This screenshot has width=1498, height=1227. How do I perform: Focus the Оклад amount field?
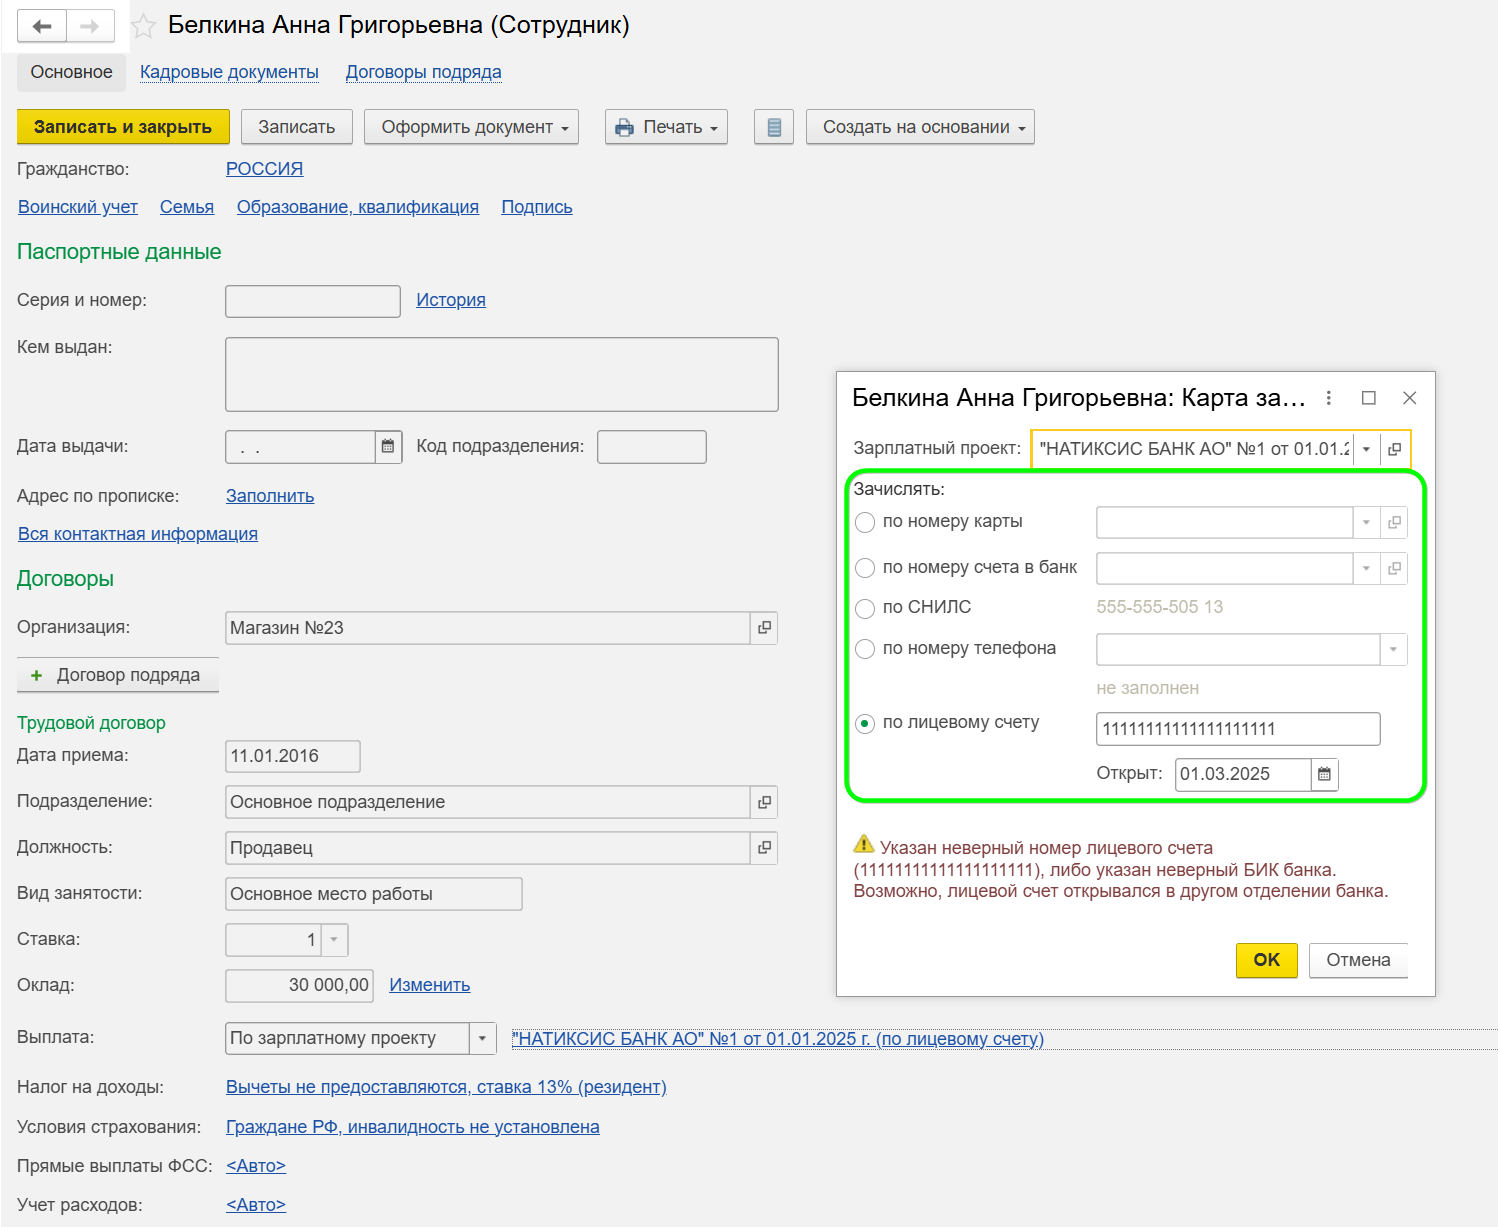coord(299,985)
